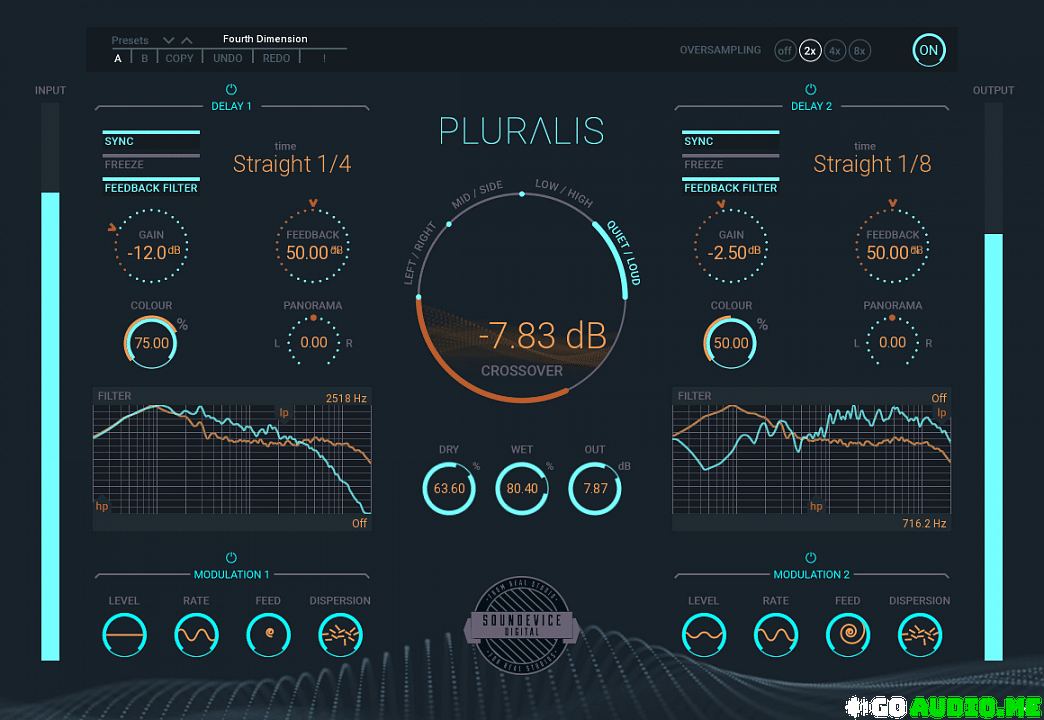1044x720 pixels.
Task: Open the Fourth Dimension preset name list
Action: pyautogui.click(x=265, y=39)
